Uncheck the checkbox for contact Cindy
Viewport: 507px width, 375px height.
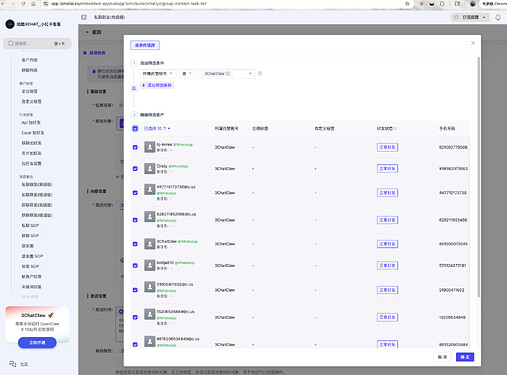pyautogui.click(x=135, y=169)
